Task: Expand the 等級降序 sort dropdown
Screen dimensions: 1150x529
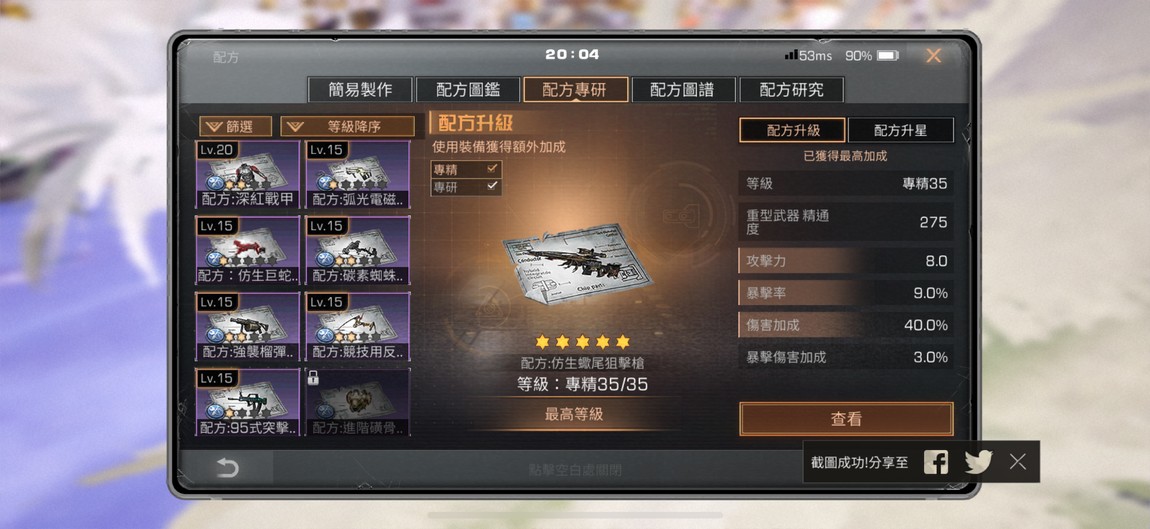Action: point(347,126)
